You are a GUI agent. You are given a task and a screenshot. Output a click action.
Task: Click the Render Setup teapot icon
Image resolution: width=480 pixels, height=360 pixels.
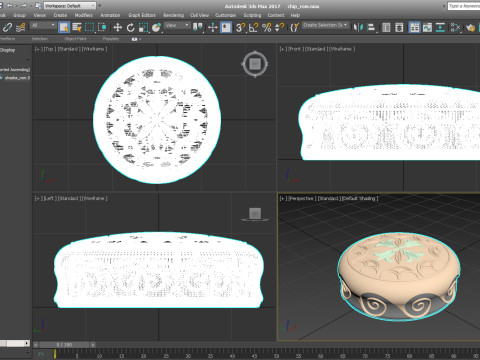470,27
